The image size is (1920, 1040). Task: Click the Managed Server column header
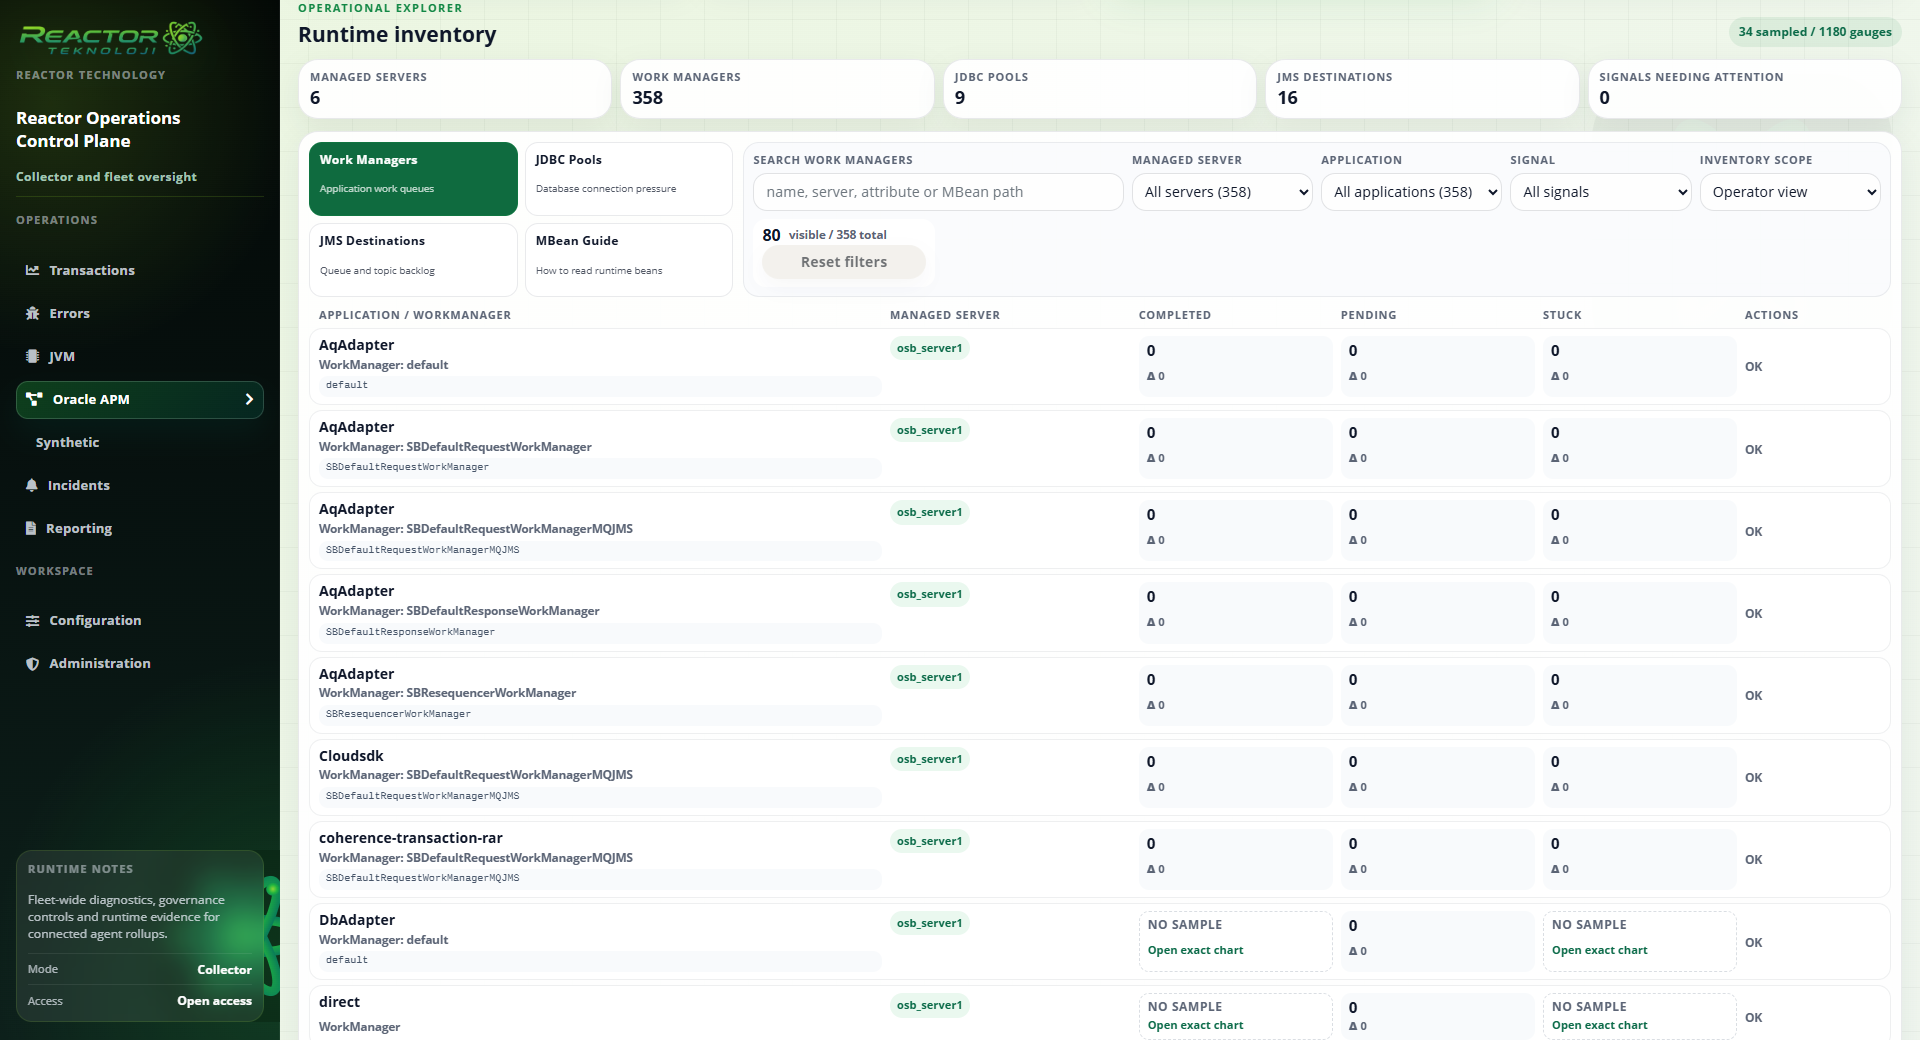pyautogui.click(x=945, y=315)
